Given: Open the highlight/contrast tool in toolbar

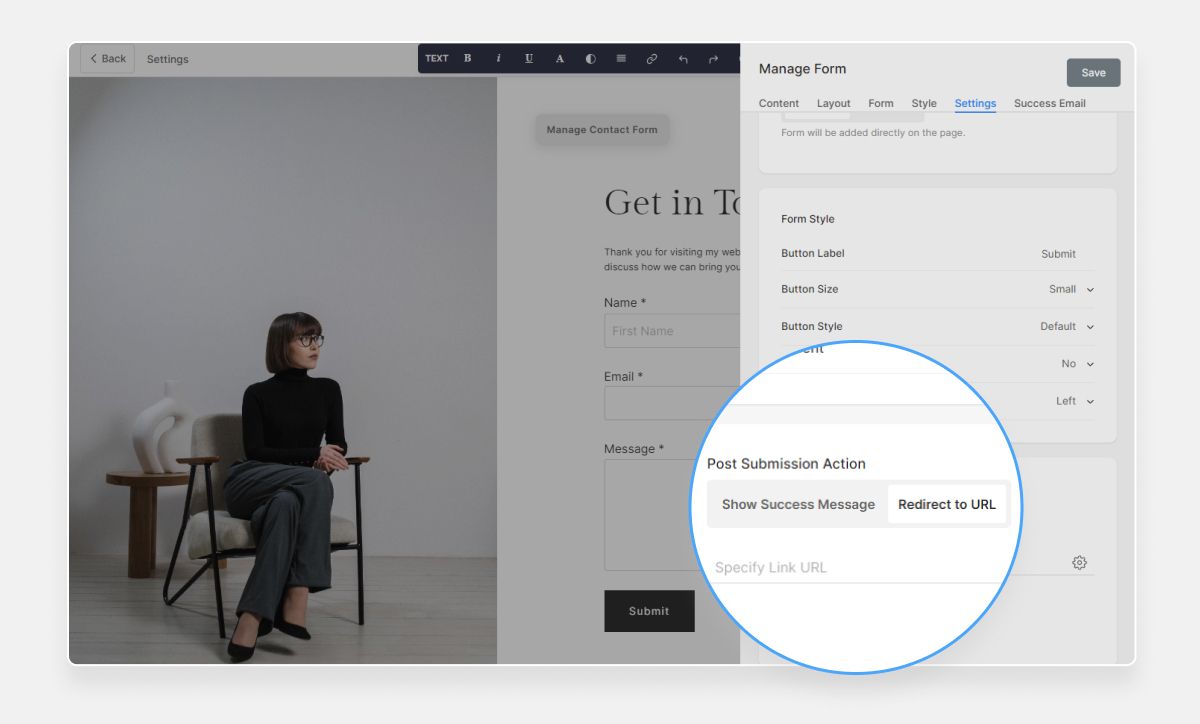Looking at the screenshot, I should click(x=590, y=58).
